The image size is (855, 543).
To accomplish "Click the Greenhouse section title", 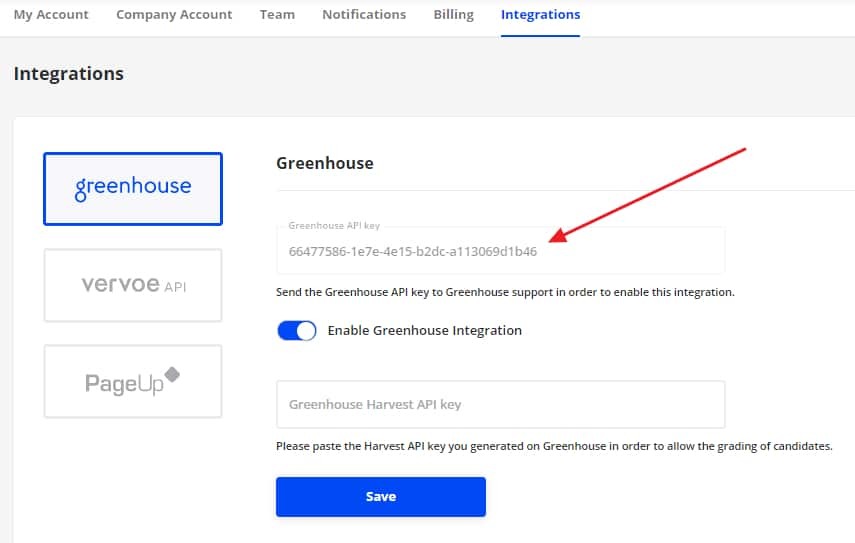I will (x=324, y=163).
